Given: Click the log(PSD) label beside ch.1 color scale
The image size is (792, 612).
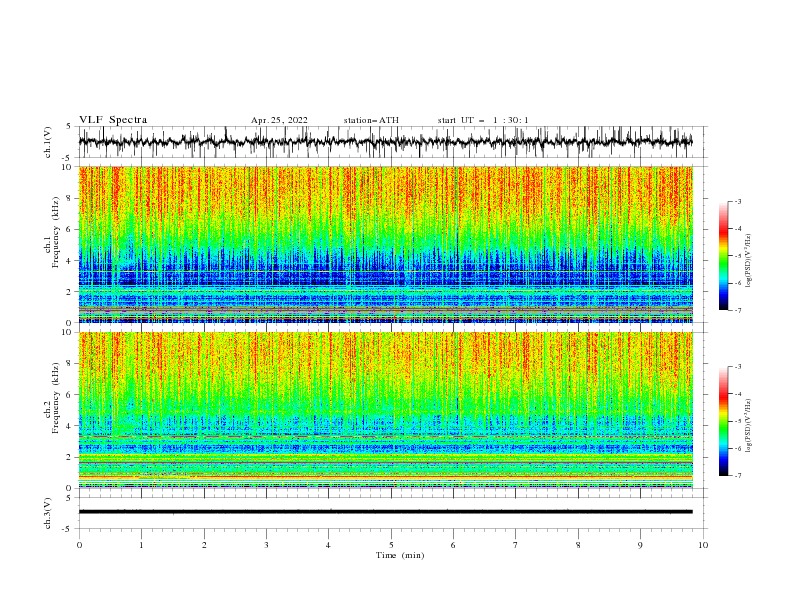Looking at the screenshot, I should point(748,261).
